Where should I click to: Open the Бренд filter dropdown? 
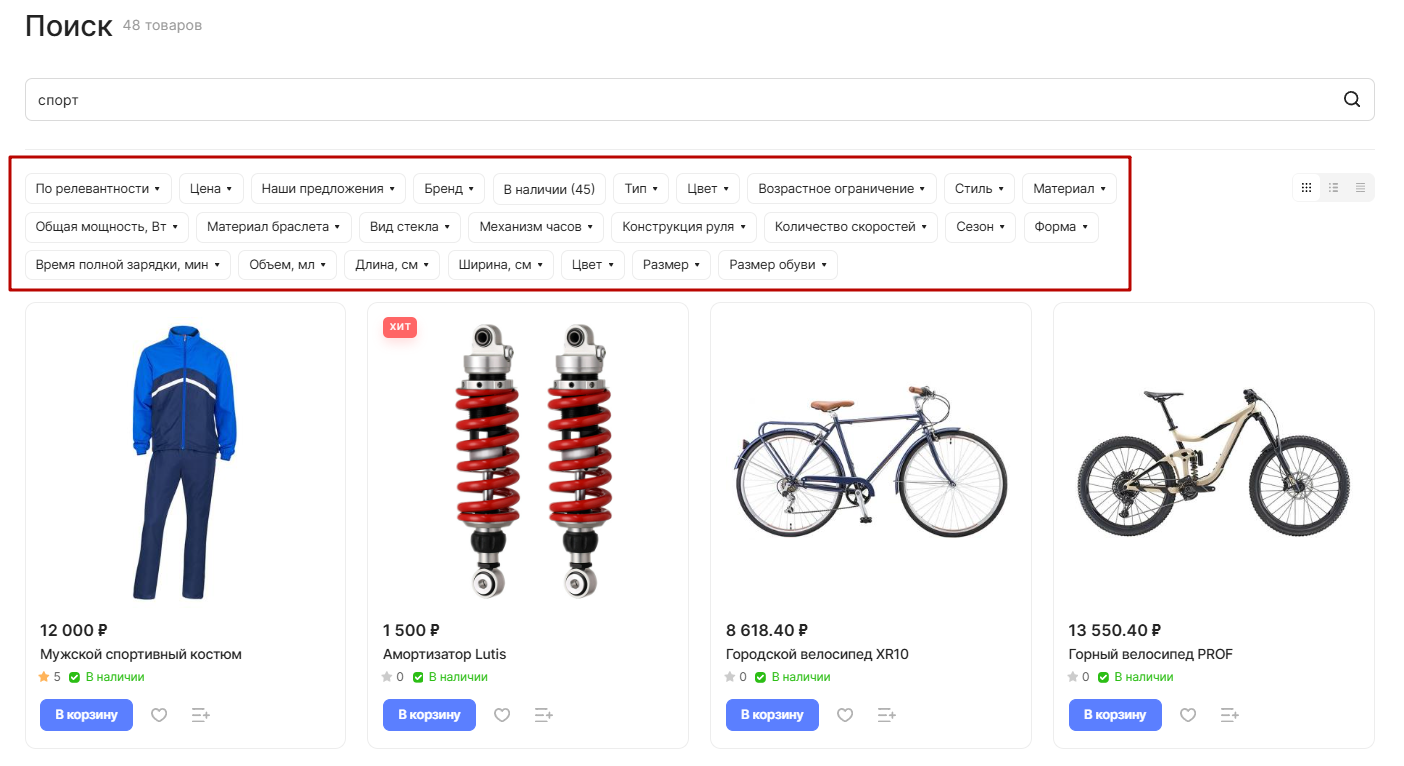pyautogui.click(x=449, y=189)
